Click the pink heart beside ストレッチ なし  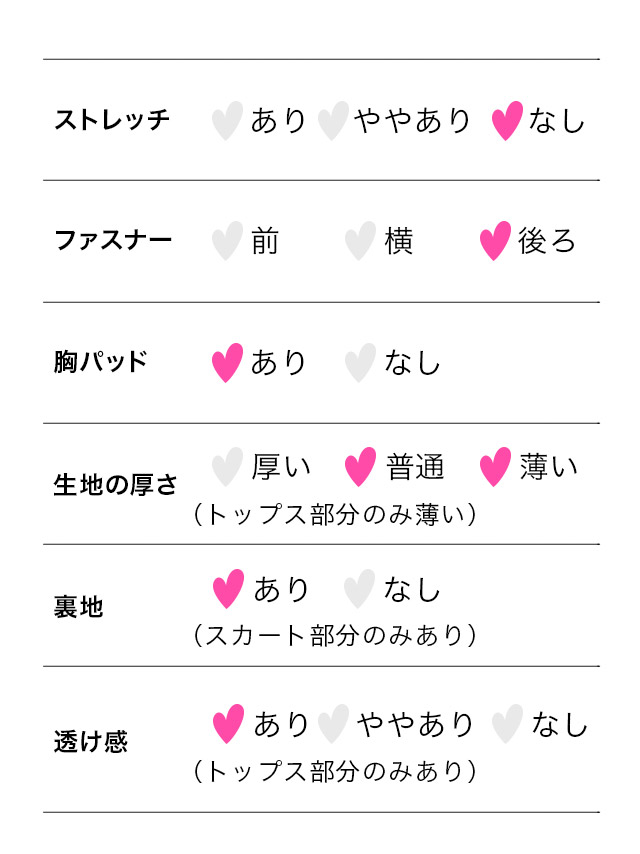(507, 120)
